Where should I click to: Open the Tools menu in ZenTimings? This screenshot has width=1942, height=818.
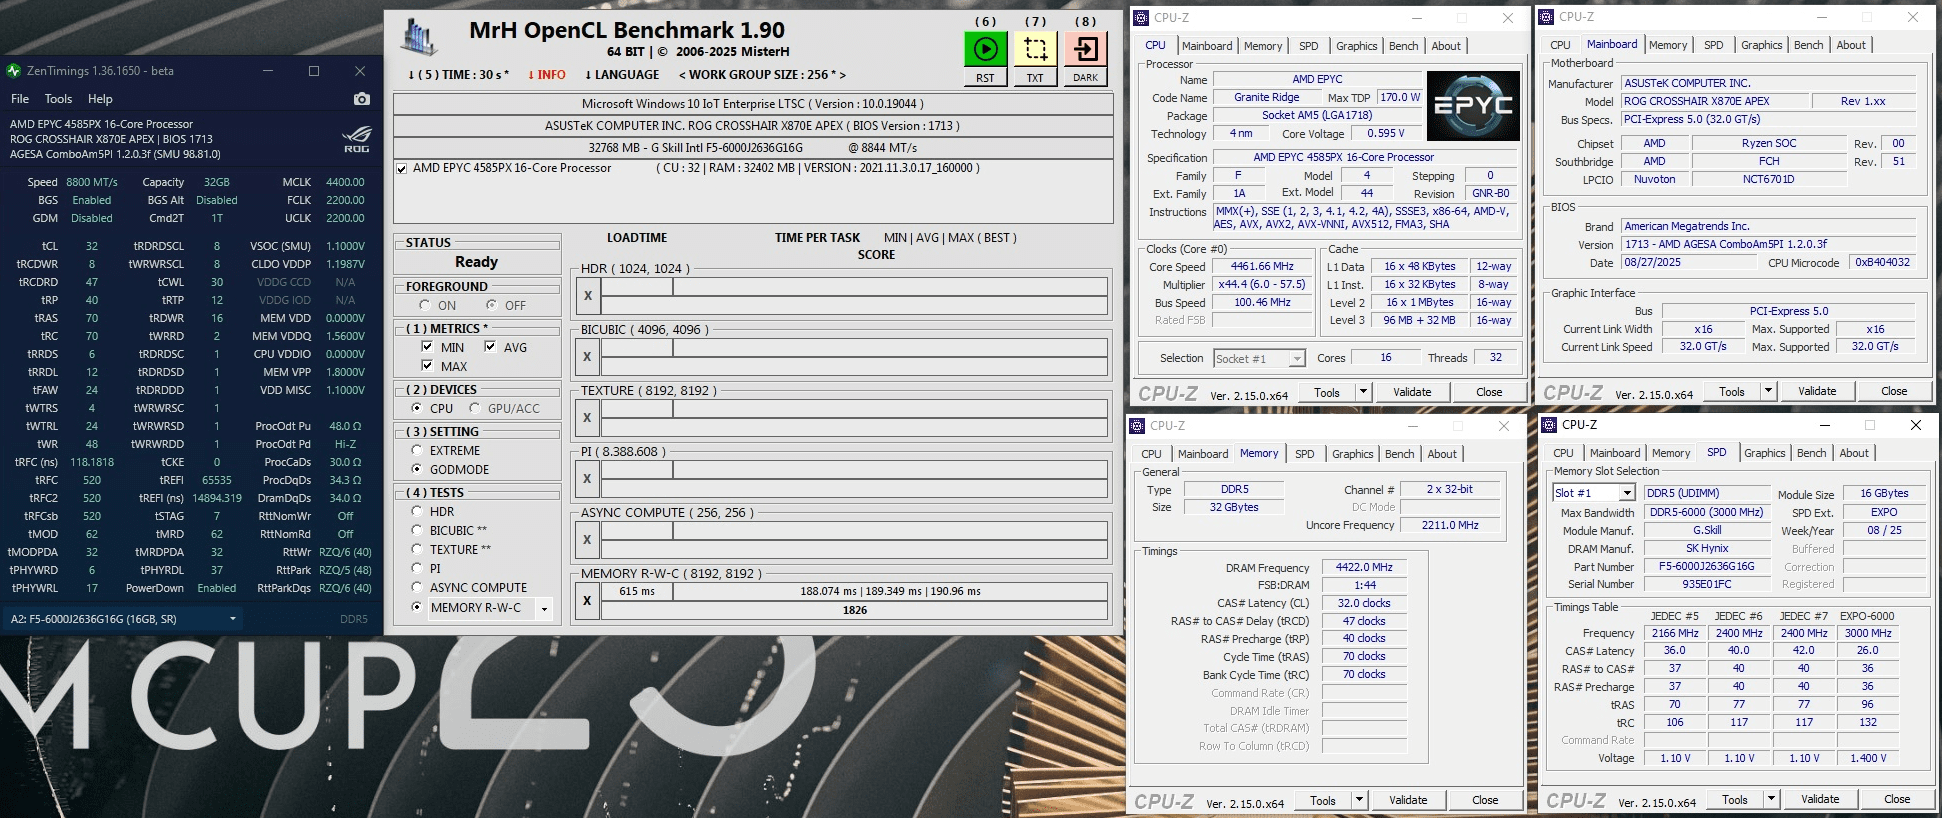point(58,99)
